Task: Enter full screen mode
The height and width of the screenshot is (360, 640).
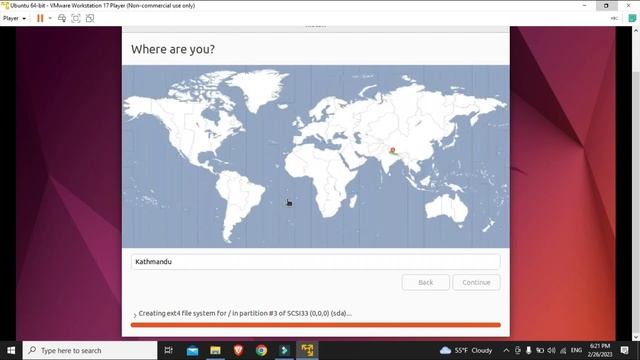Action: [76, 18]
